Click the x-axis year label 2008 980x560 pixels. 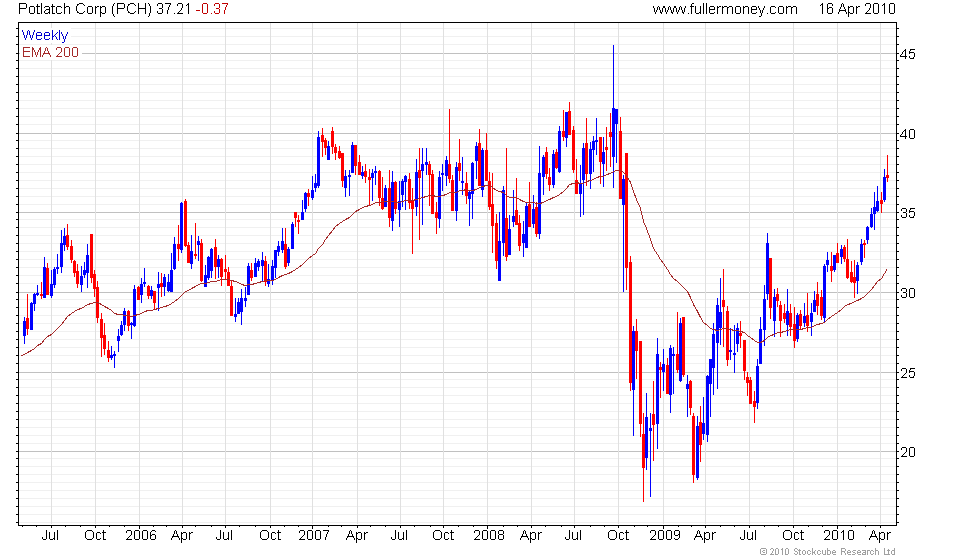coord(489,536)
